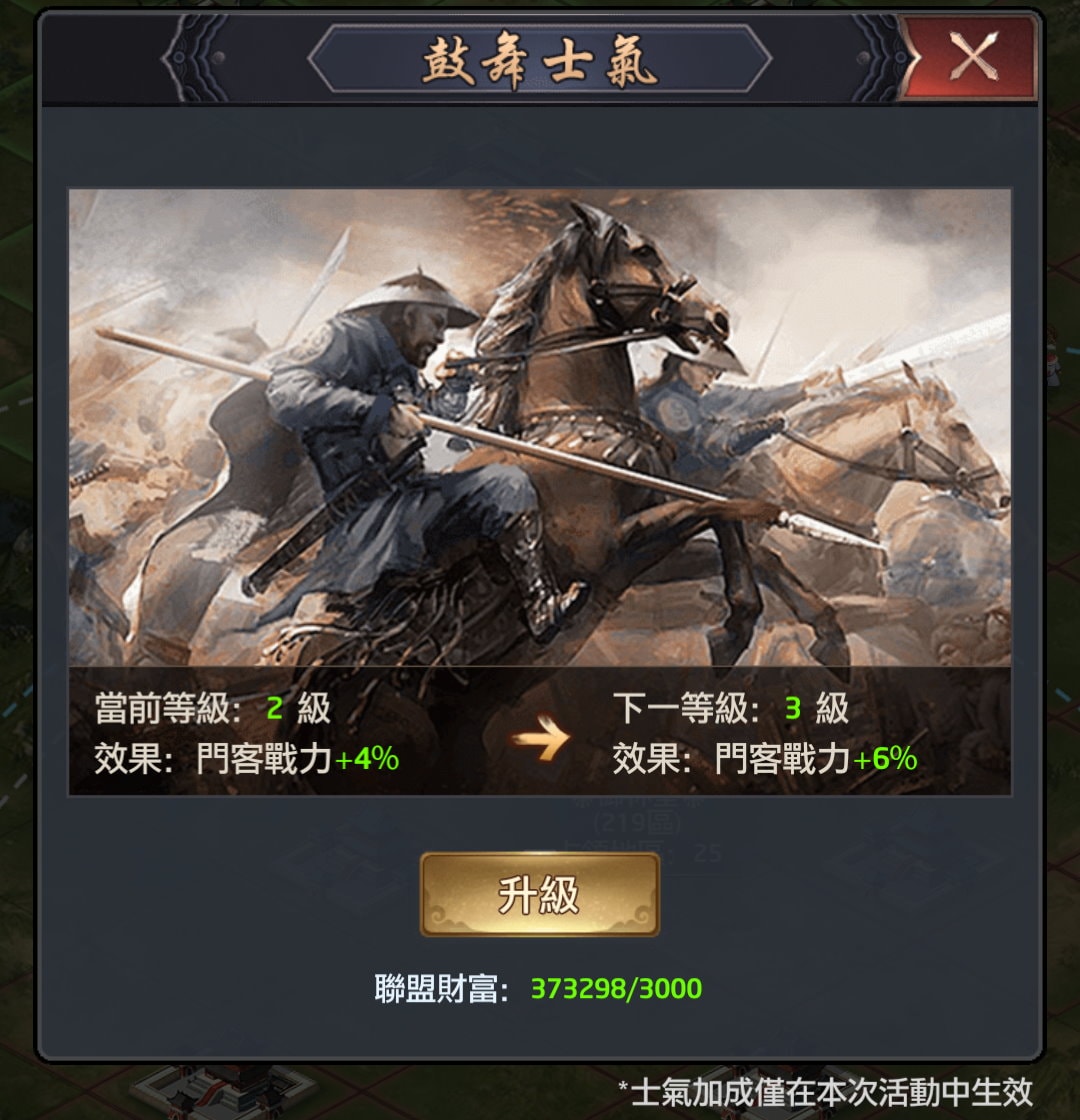Click the 士氣加成 footnote text
This screenshot has width=1080, height=1120.
tap(825, 1092)
